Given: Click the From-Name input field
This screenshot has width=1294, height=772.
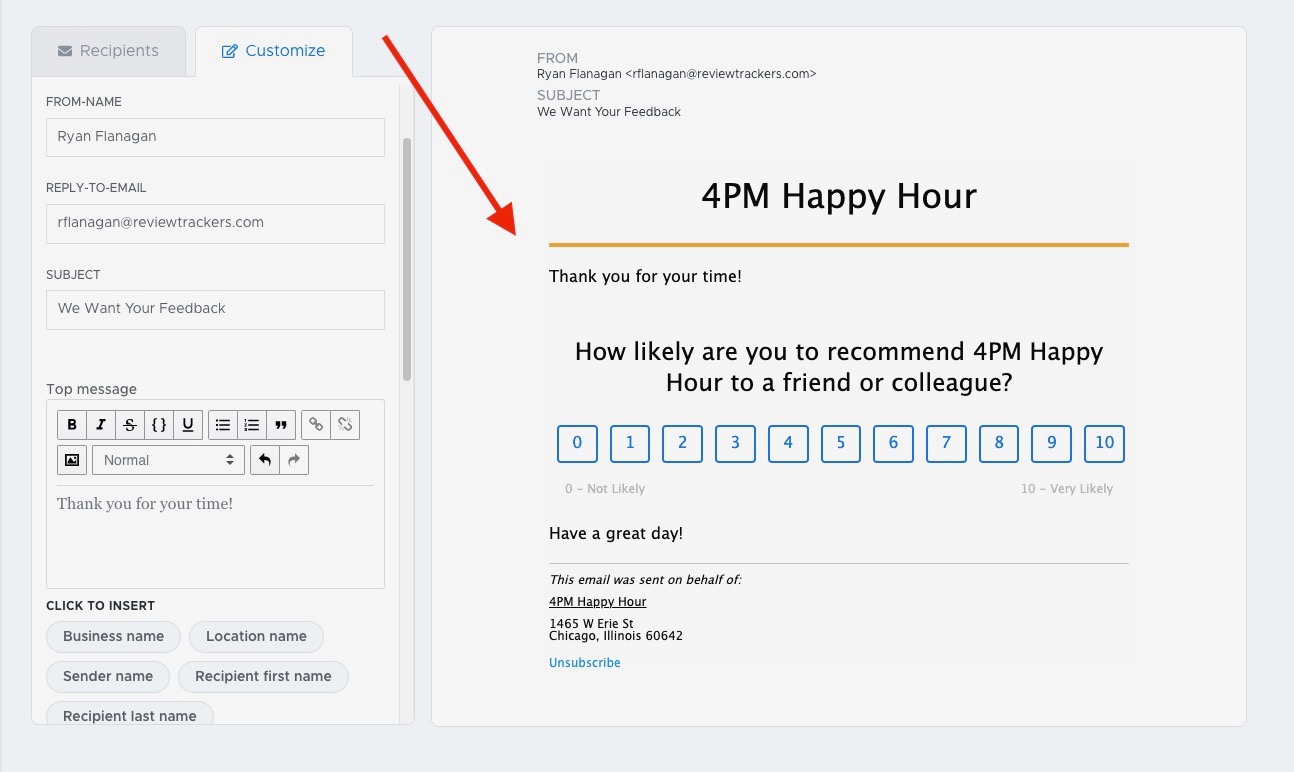Looking at the screenshot, I should 215,137.
